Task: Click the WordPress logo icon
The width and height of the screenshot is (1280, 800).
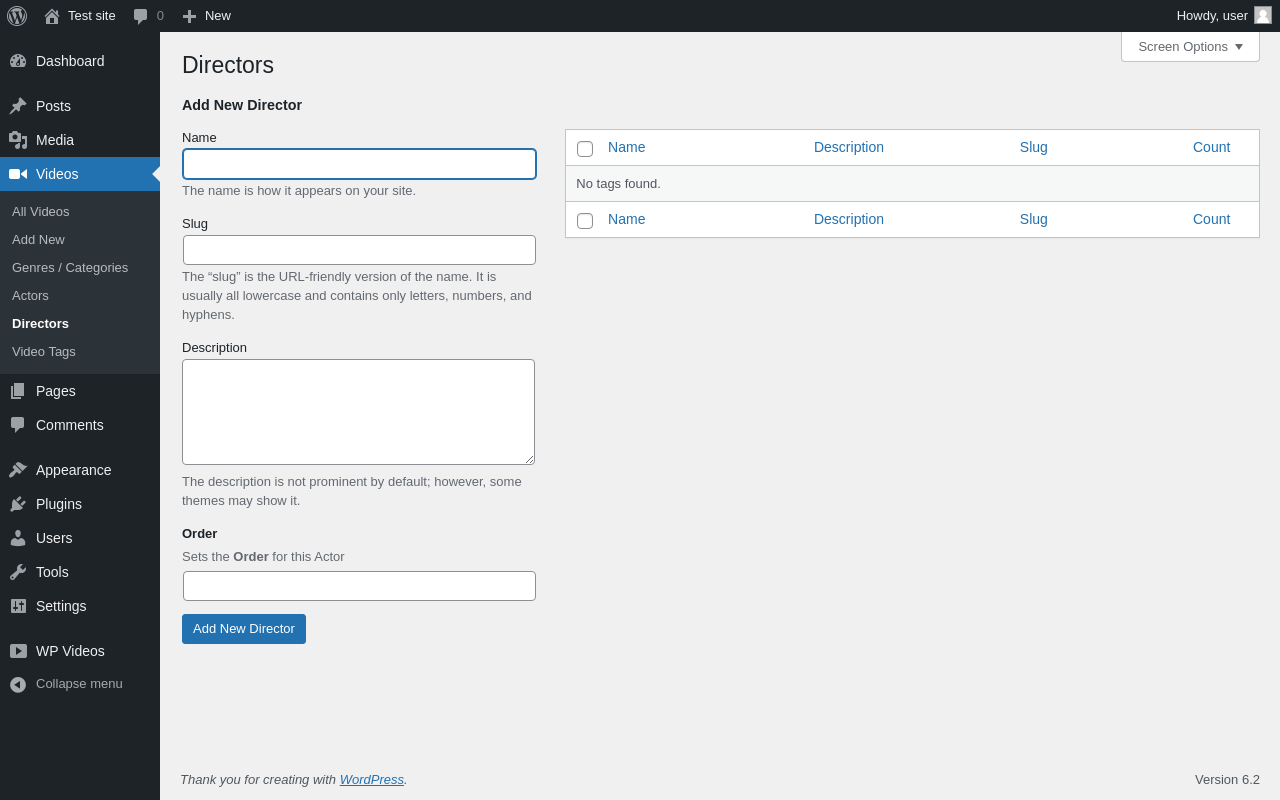Action: (x=17, y=16)
